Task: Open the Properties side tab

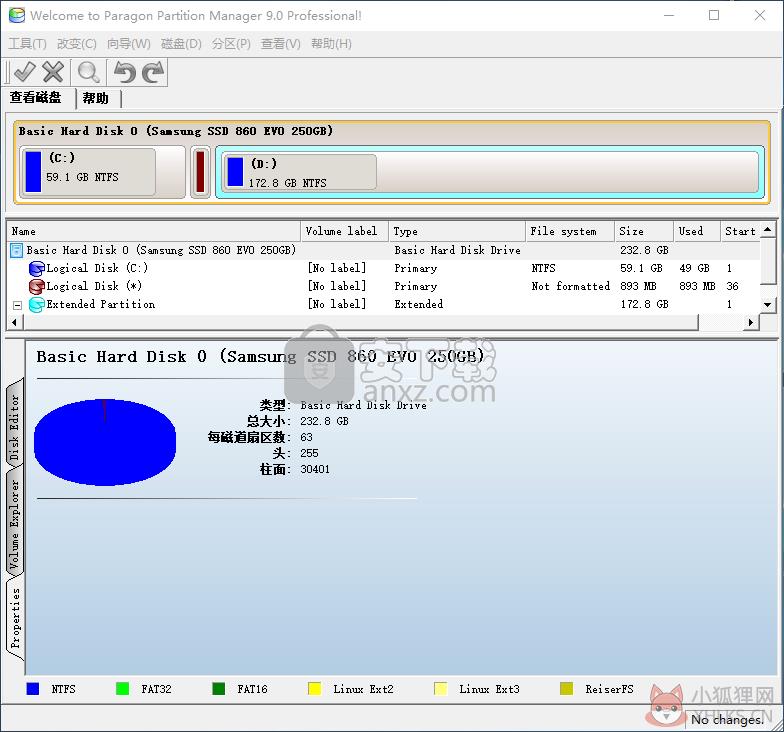Action: tap(14, 618)
